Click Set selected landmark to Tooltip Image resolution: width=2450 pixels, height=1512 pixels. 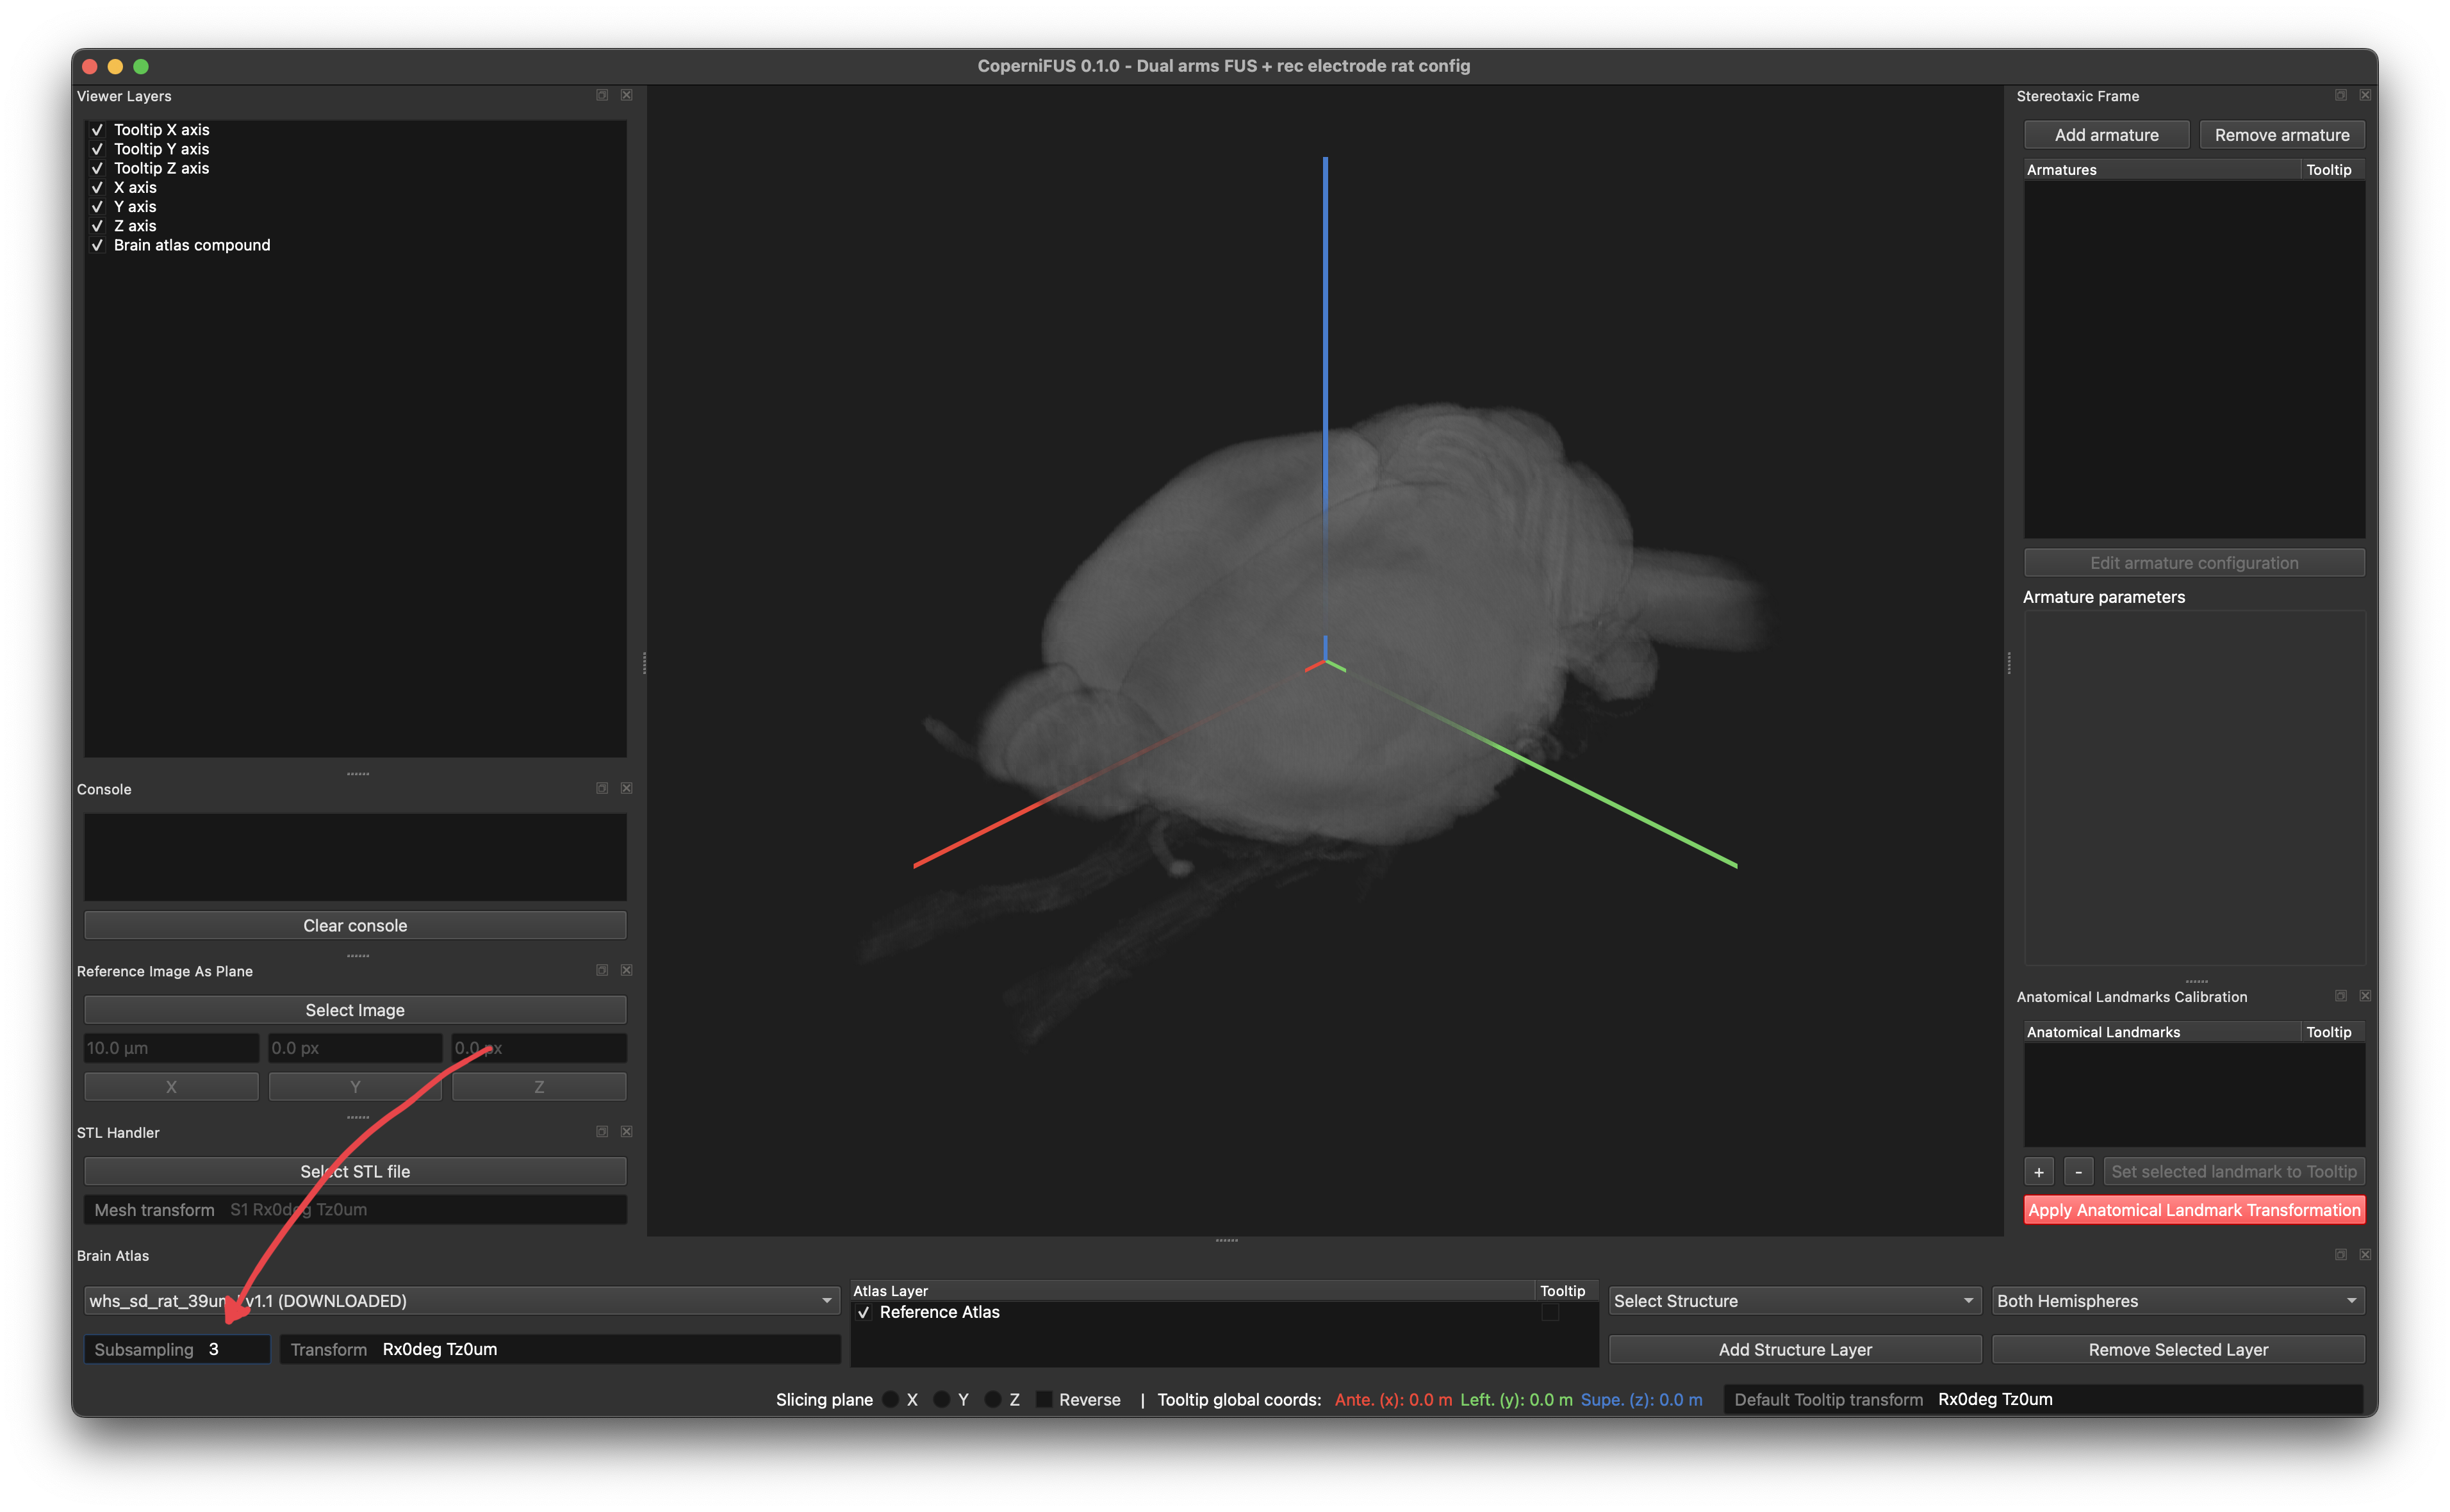click(x=2233, y=1171)
